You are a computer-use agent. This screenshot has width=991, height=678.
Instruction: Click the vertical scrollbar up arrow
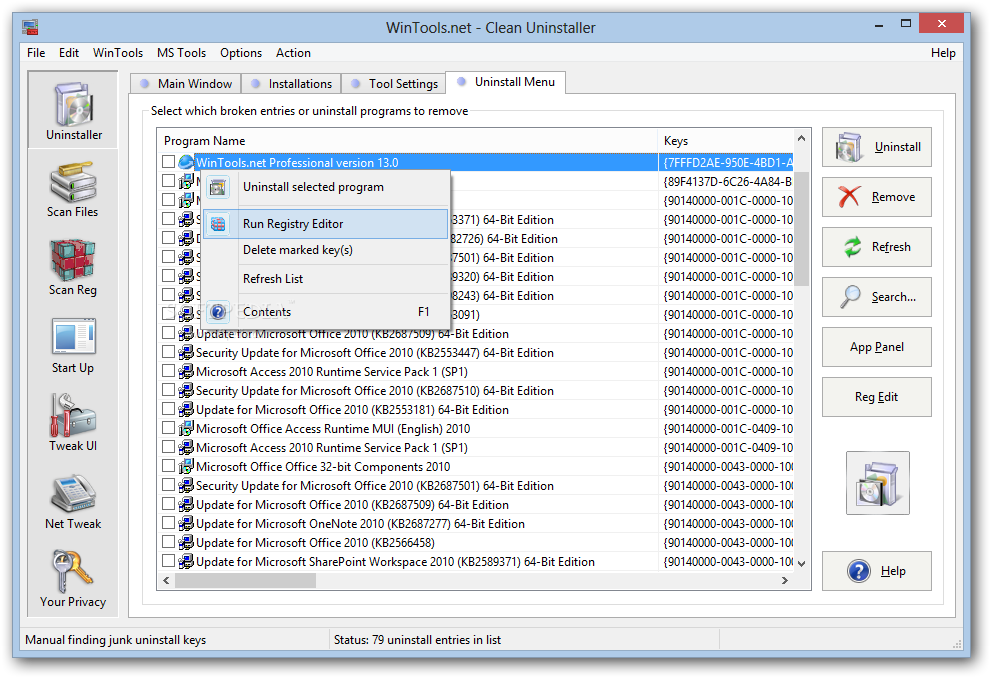coord(801,138)
